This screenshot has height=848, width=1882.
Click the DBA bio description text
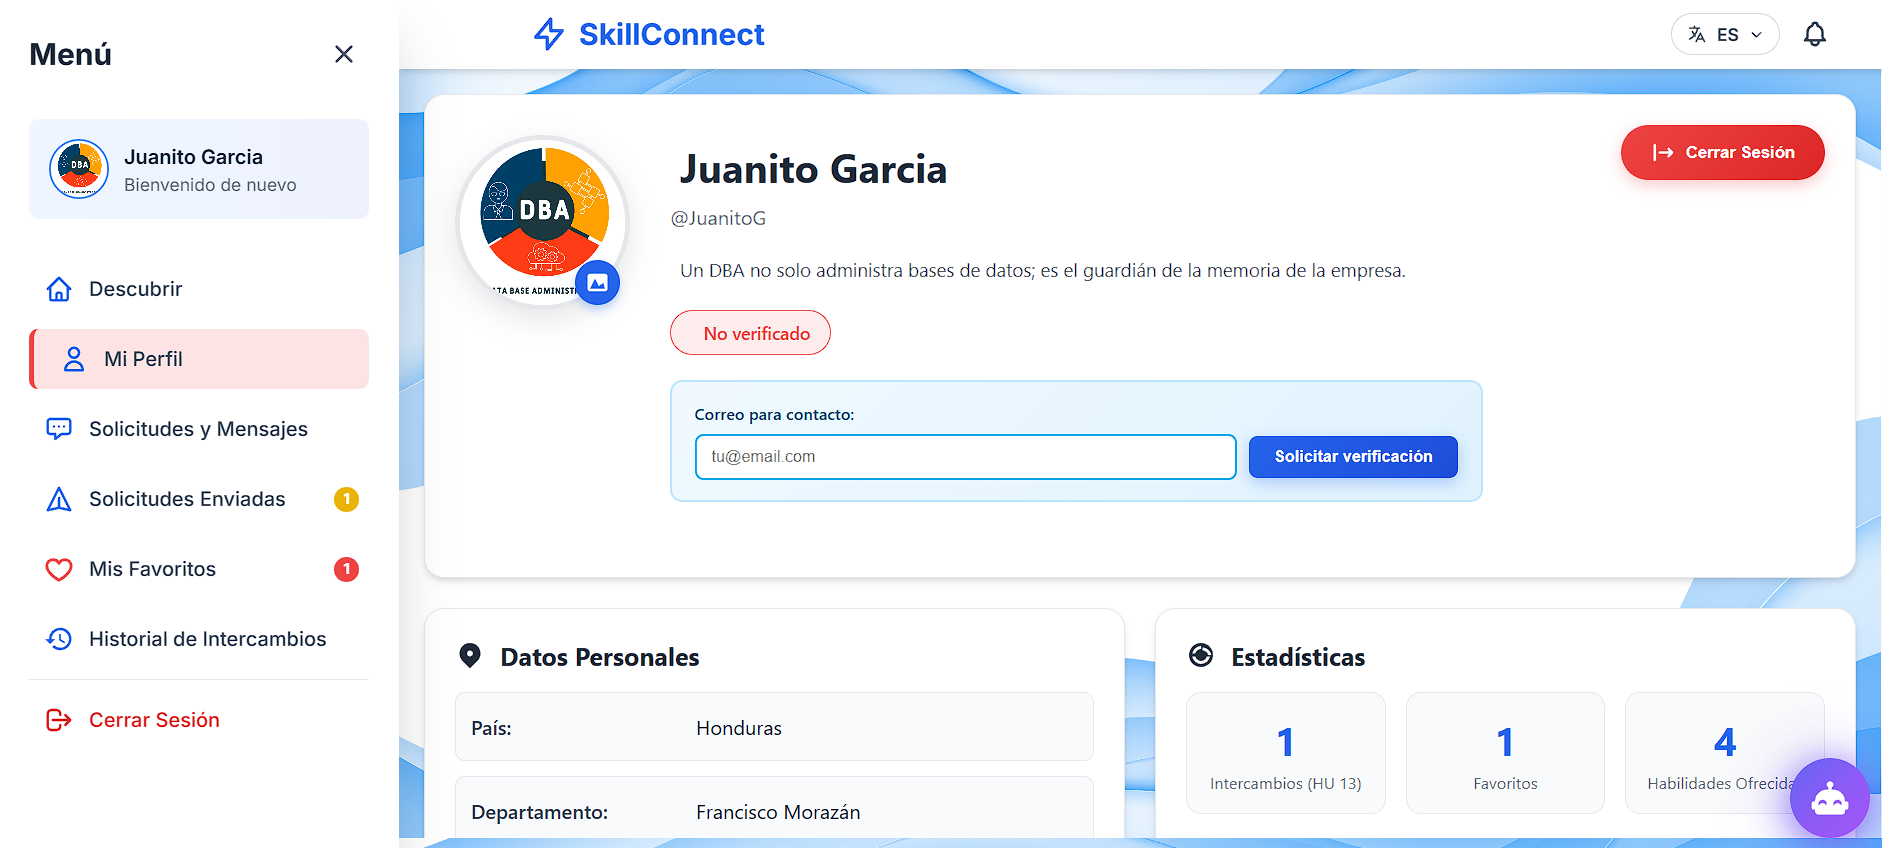tap(1043, 271)
